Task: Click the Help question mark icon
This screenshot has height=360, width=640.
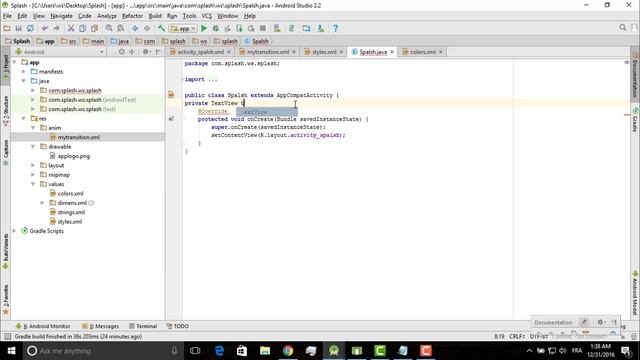Action: 336,28
